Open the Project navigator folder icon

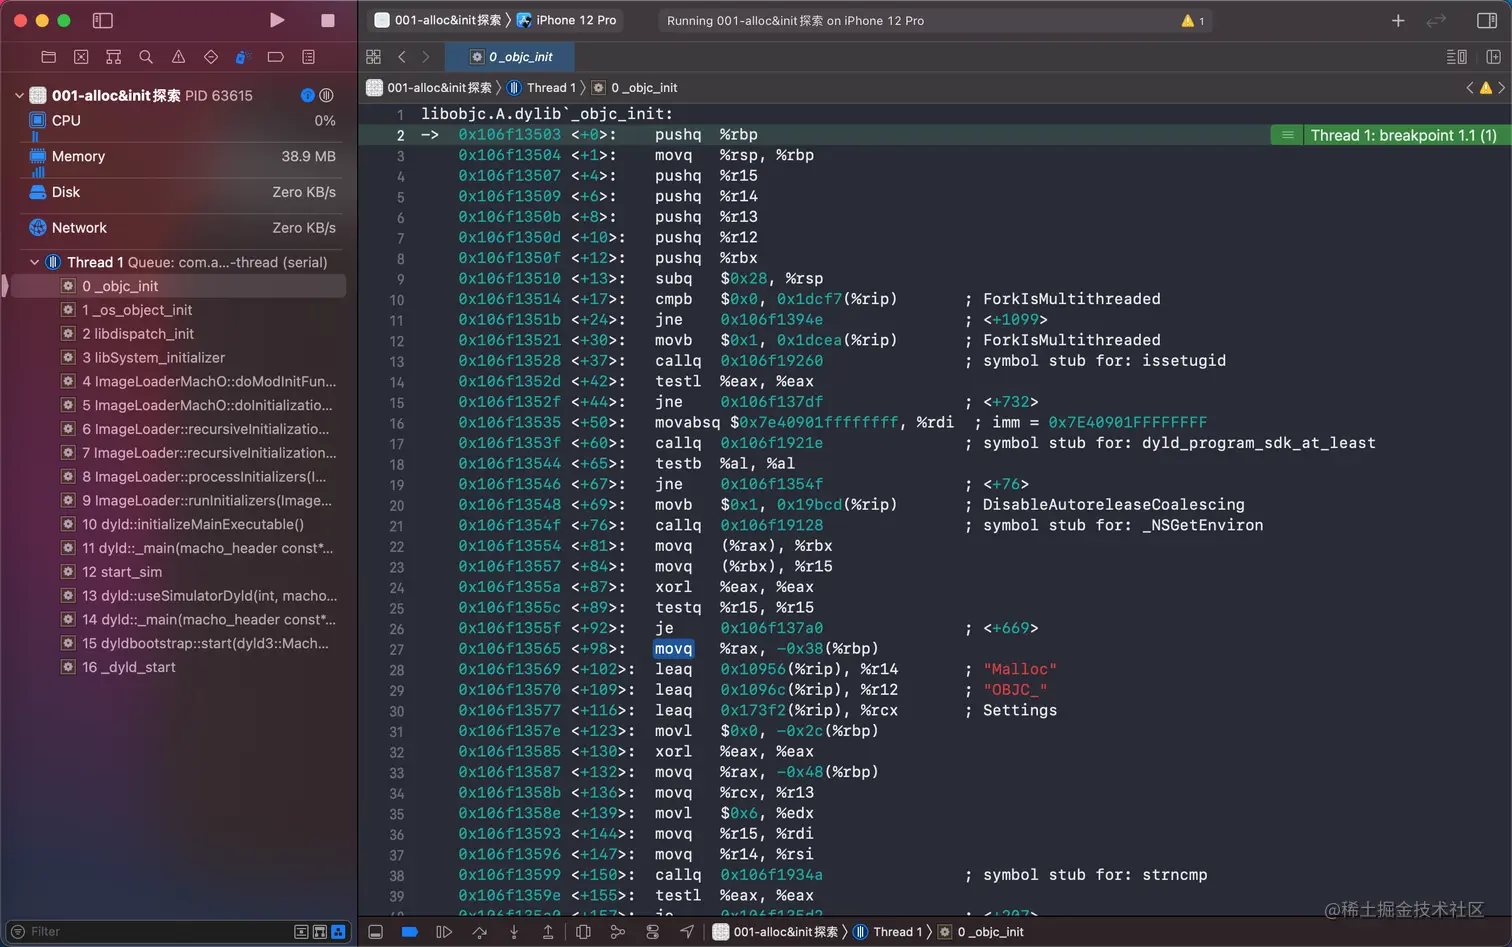pyautogui.click(x=48, y=57)
